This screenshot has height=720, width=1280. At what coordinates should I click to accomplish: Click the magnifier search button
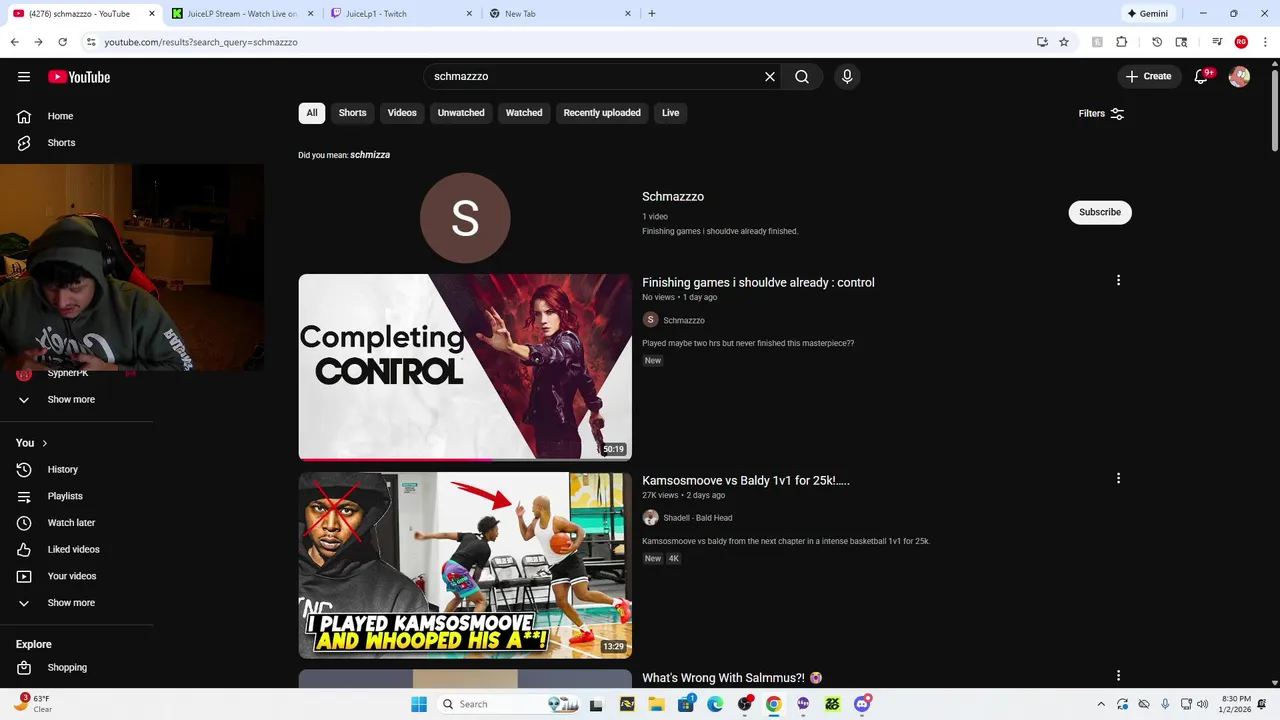point(802,77)
